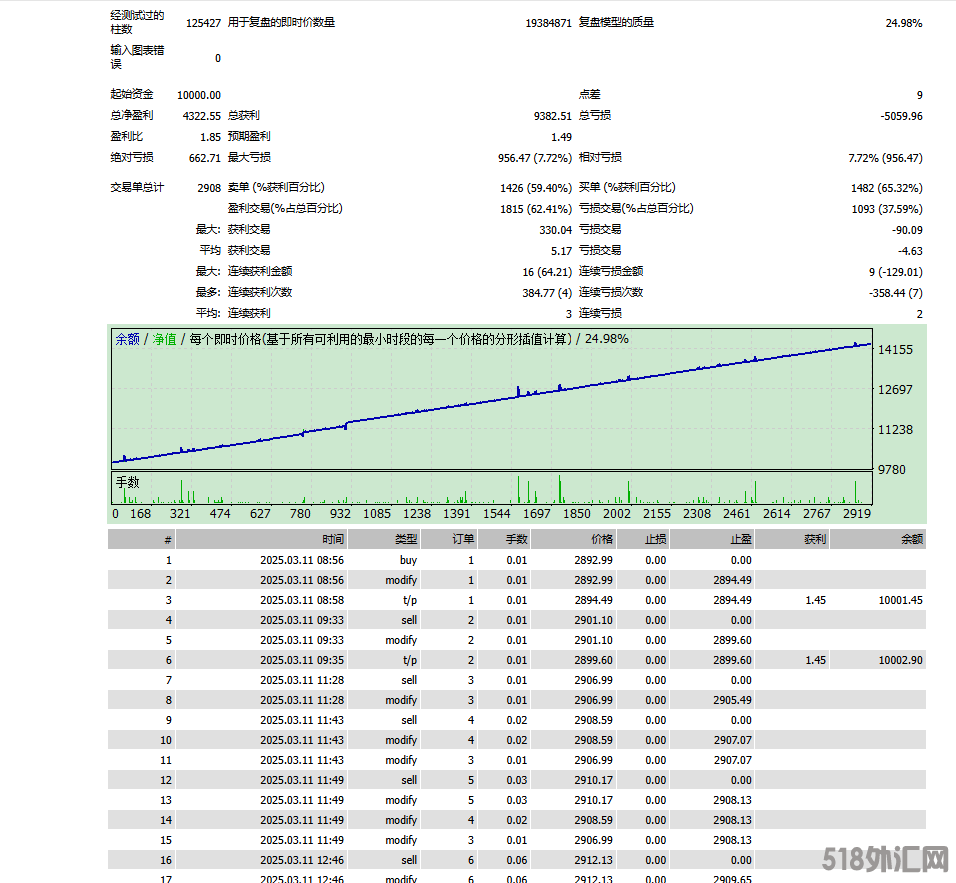Select the balance cell showing 10002.90

click(x=903, y=660)
